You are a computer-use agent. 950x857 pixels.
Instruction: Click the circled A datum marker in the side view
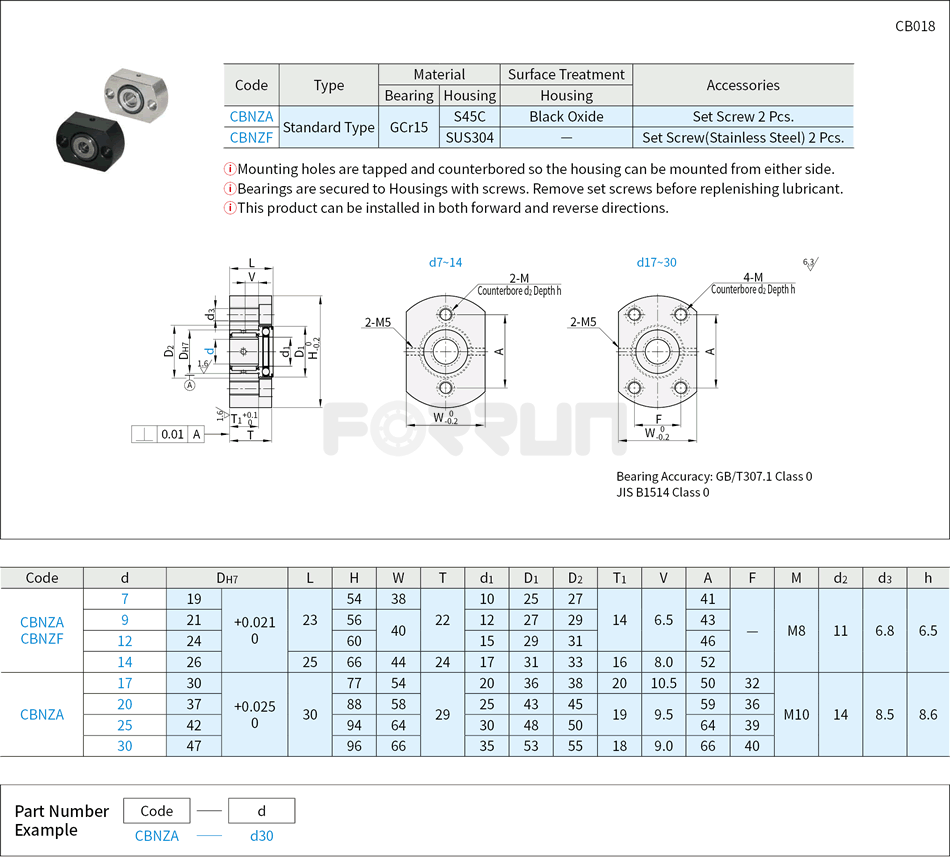(x=190, y=385)
